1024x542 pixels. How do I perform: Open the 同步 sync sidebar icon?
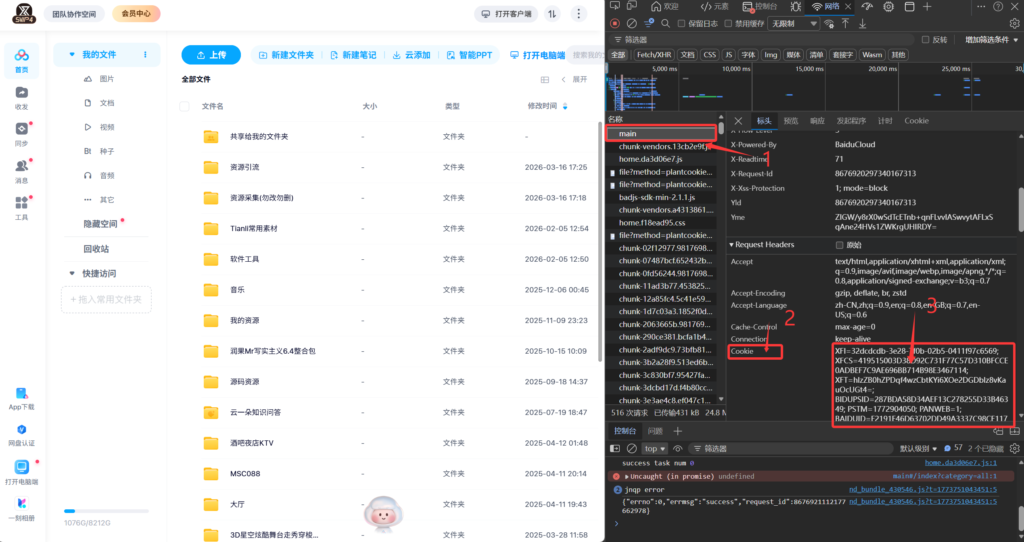[22, 129]
